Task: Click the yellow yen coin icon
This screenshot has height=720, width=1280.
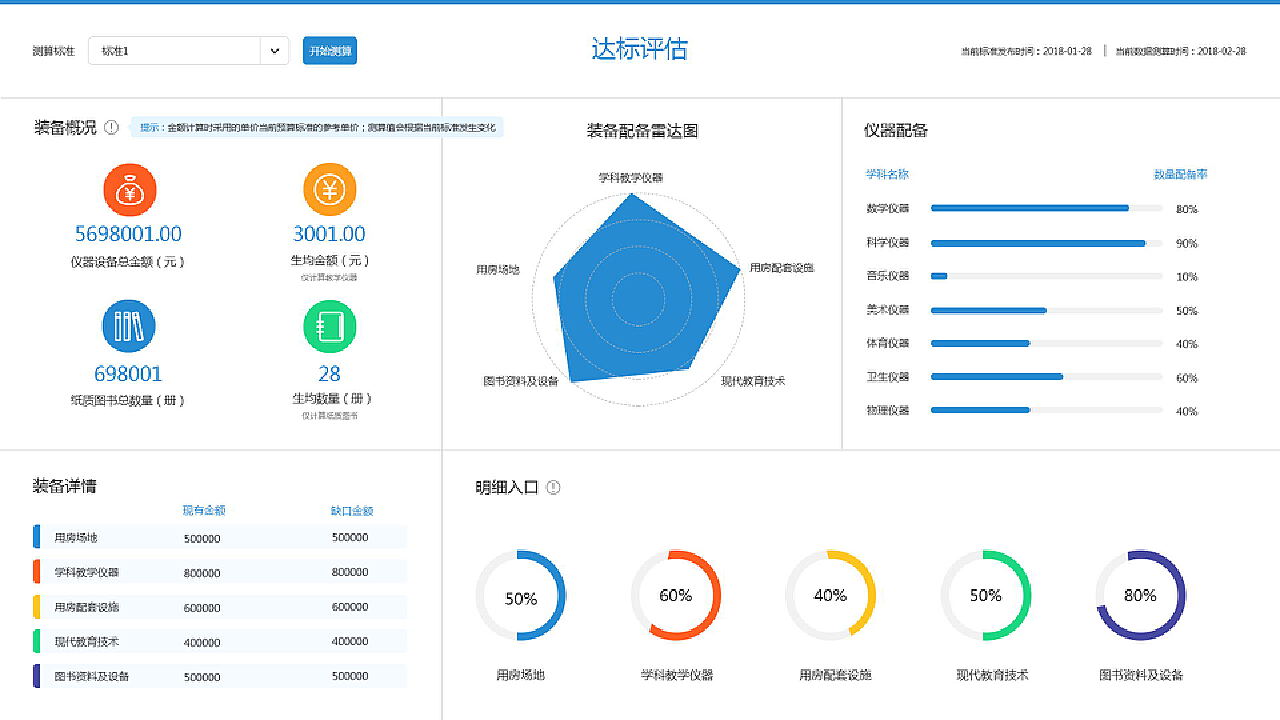Action: (x=329, y=189)
